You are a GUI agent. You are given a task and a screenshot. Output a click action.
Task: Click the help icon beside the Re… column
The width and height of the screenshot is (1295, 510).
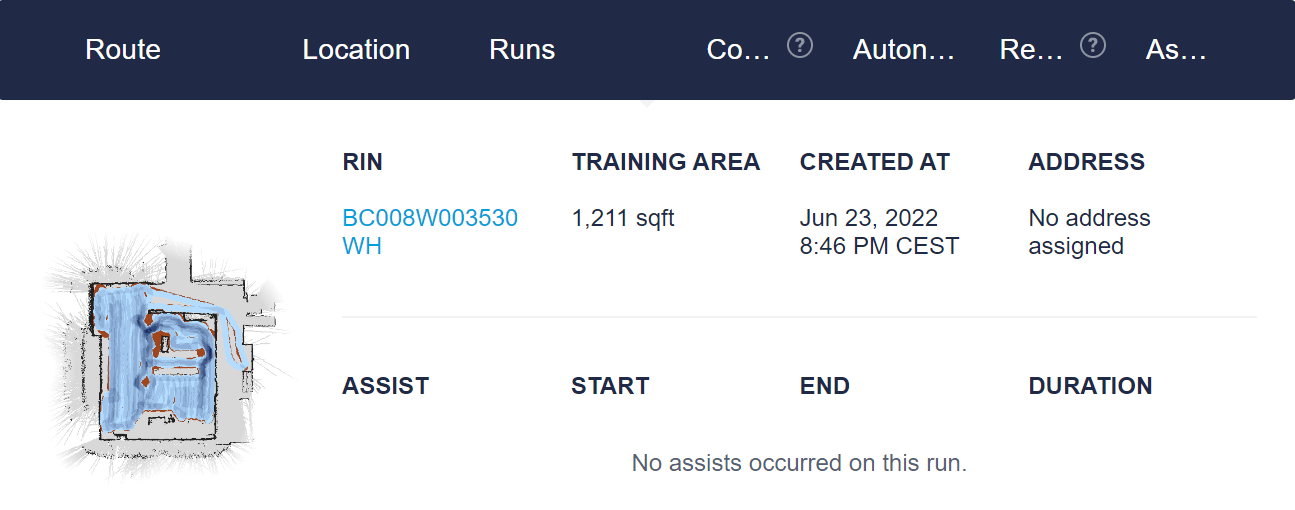(1093, 46)
